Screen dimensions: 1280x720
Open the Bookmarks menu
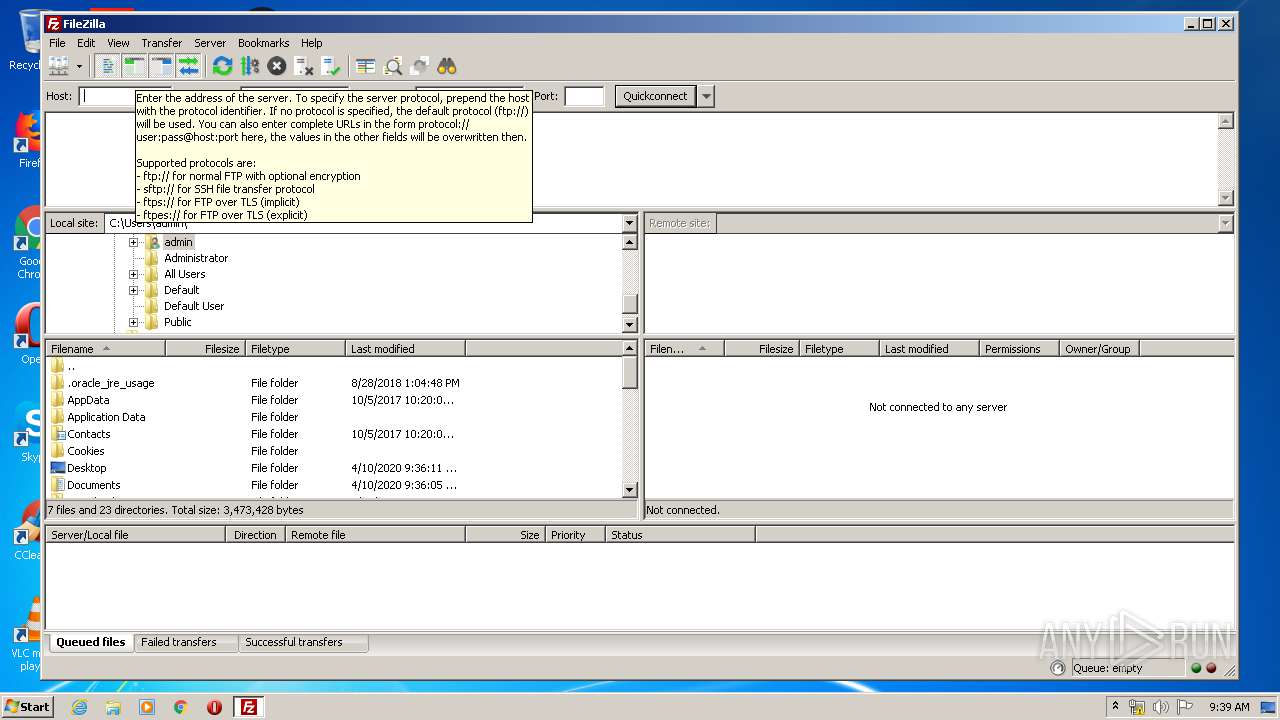pyautogui.click(x=263, y=43)
